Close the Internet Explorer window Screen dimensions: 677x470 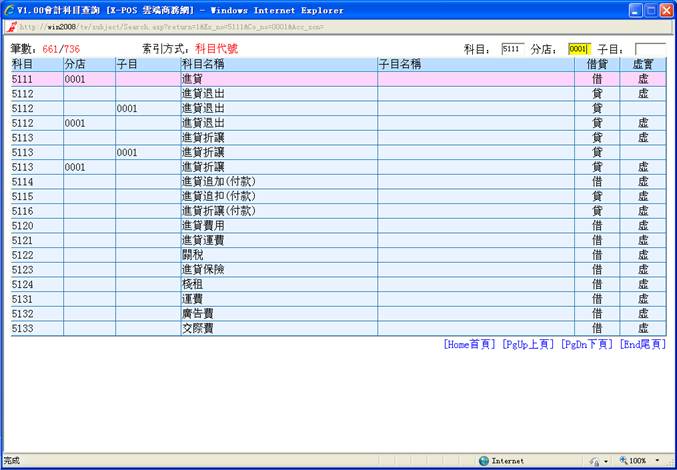point(664,9)
